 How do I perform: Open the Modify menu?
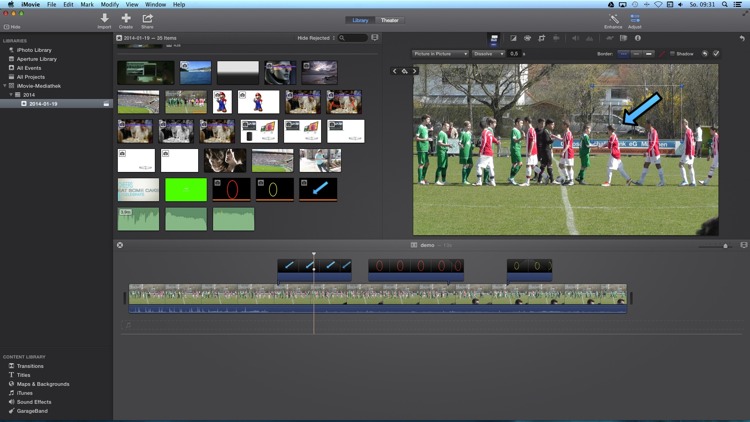tap(110, 4)
